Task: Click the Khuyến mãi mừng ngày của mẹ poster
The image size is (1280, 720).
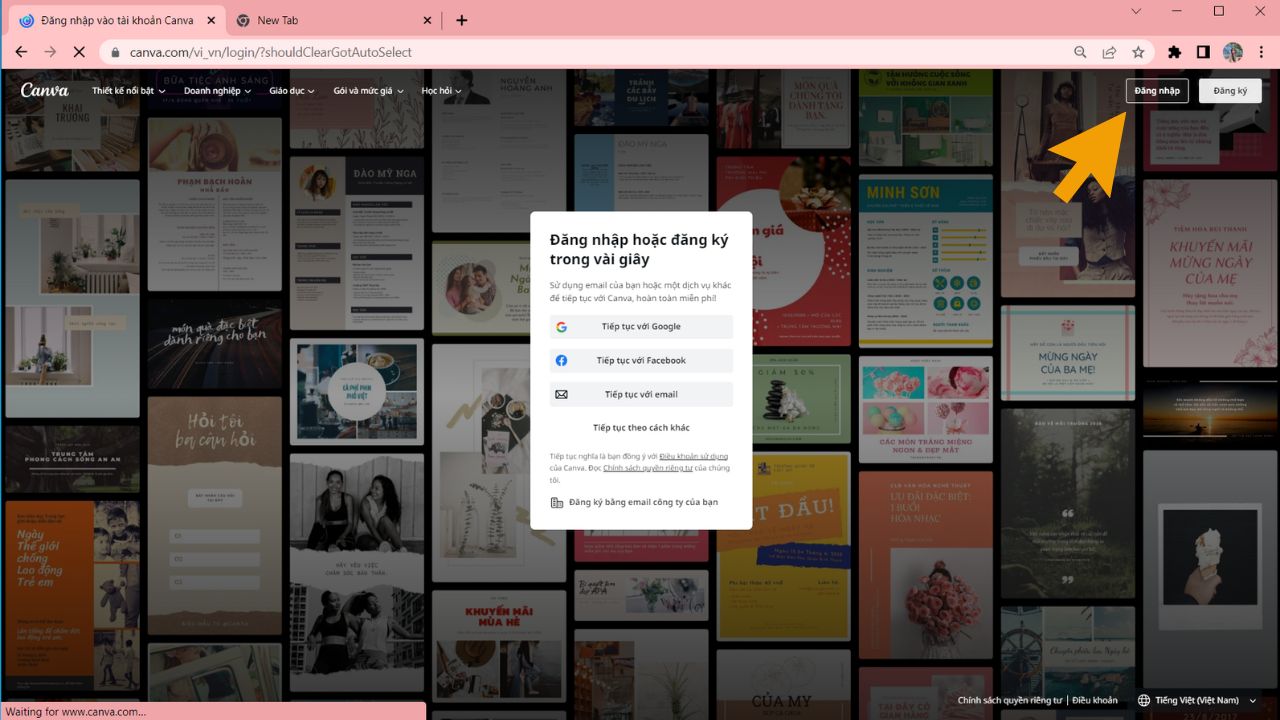Action: [1210, 273]
